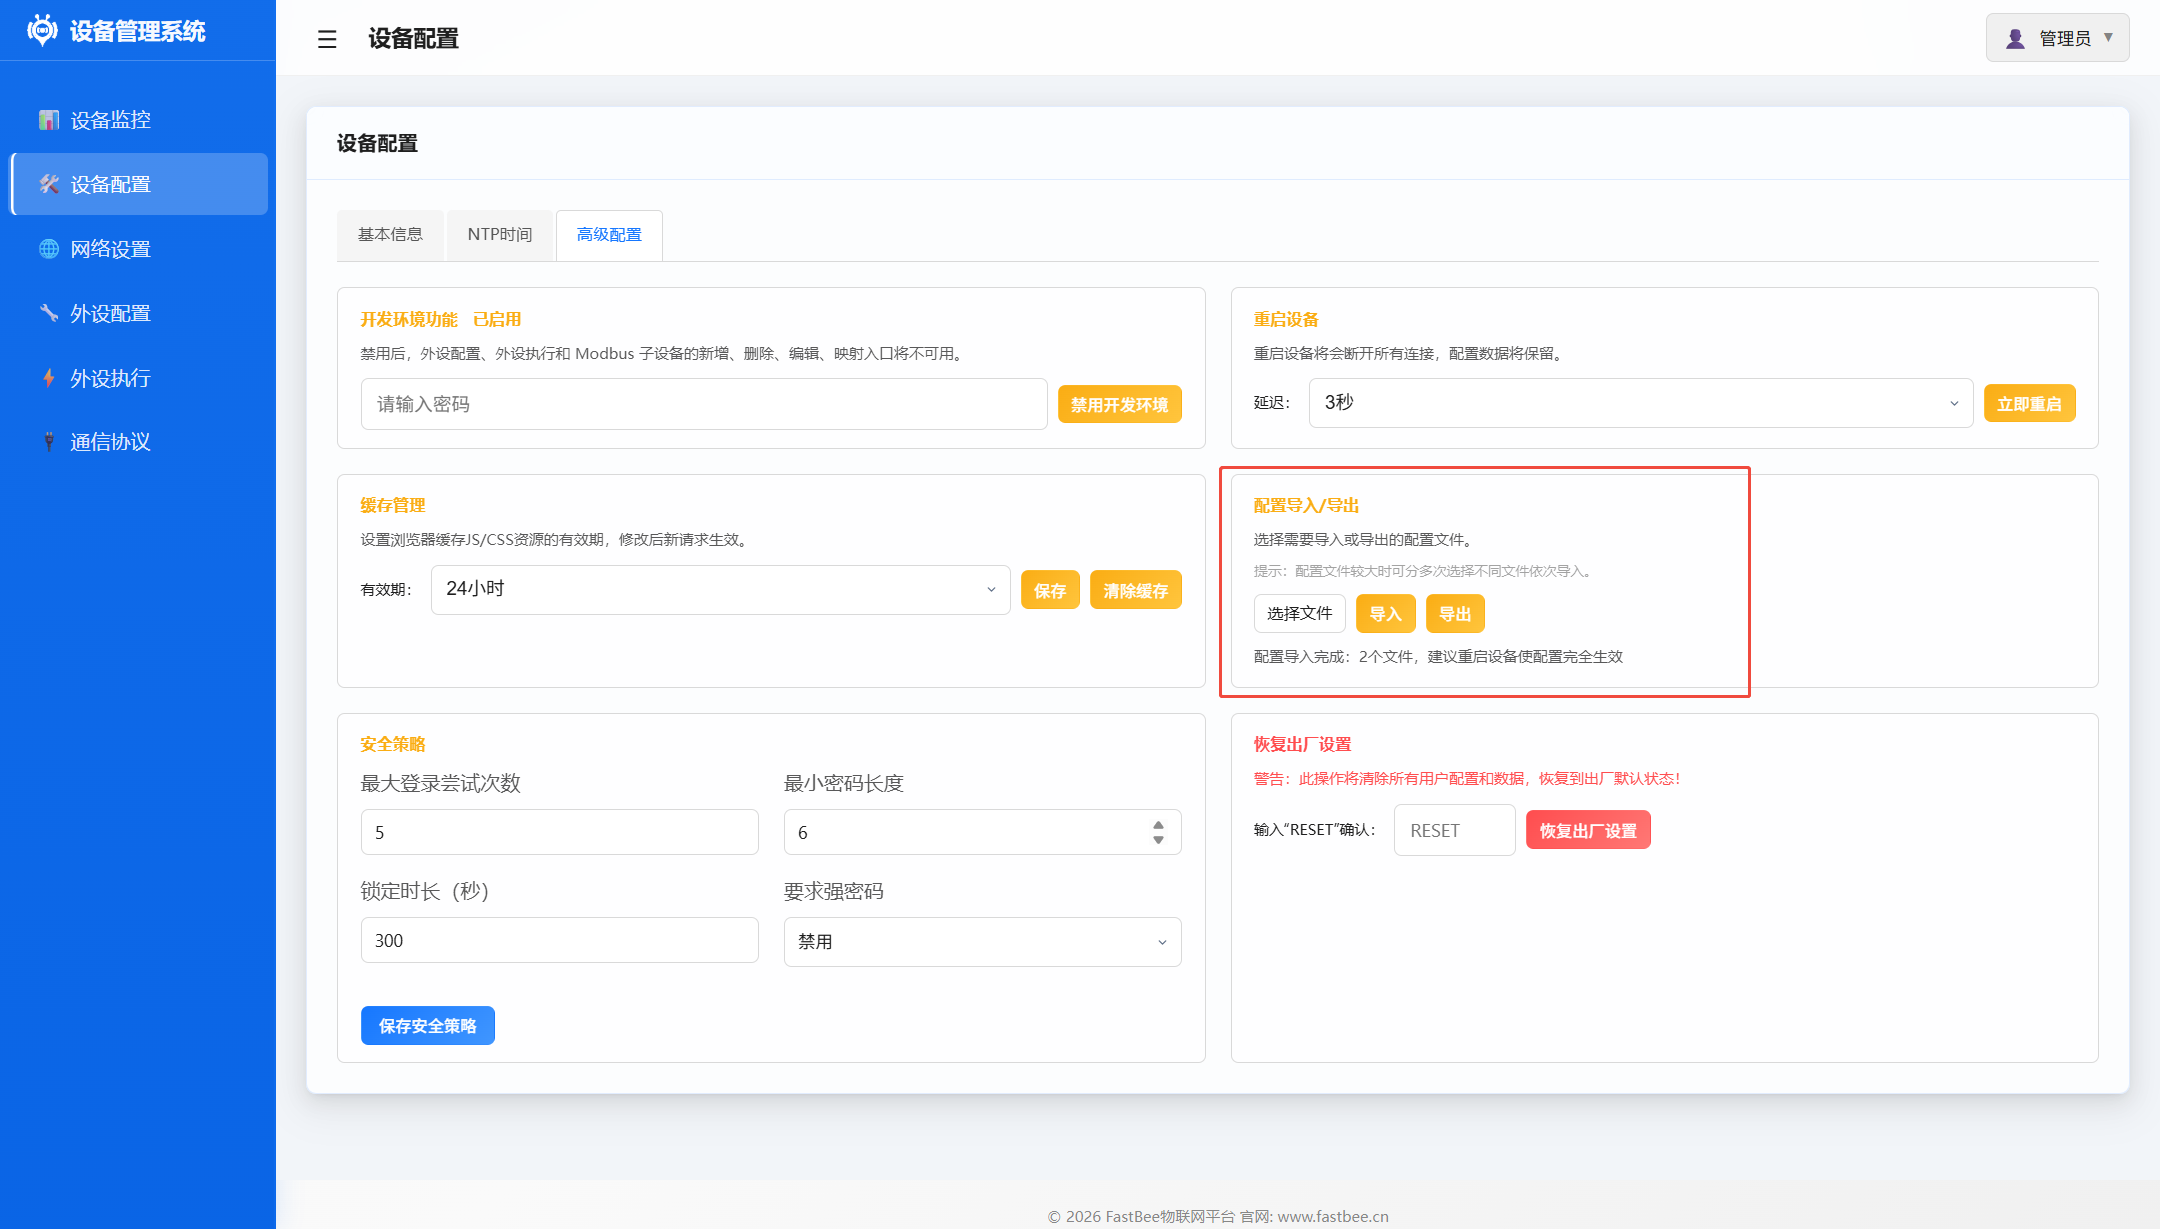Click the 重启设备 heading
This screenshot has height=1229, width=2160.
[x=1286, y=319]
